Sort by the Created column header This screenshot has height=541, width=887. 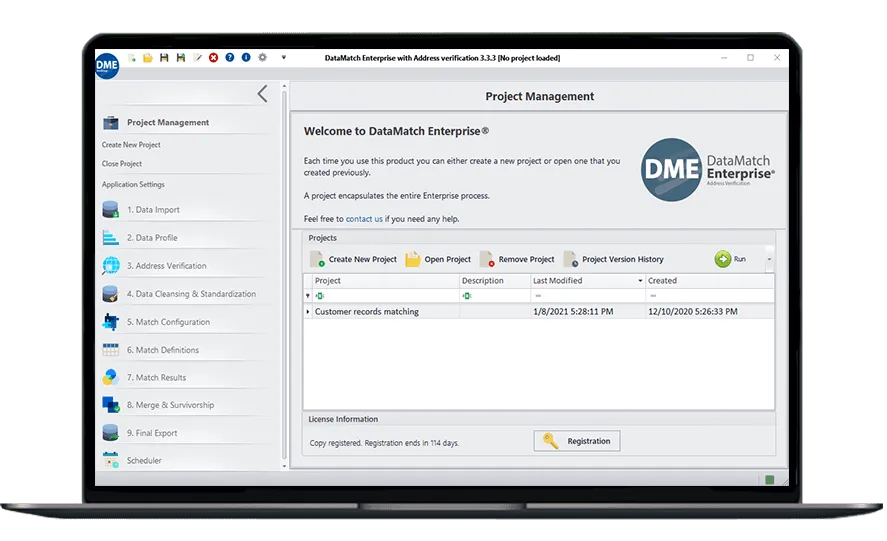point(710,281)
